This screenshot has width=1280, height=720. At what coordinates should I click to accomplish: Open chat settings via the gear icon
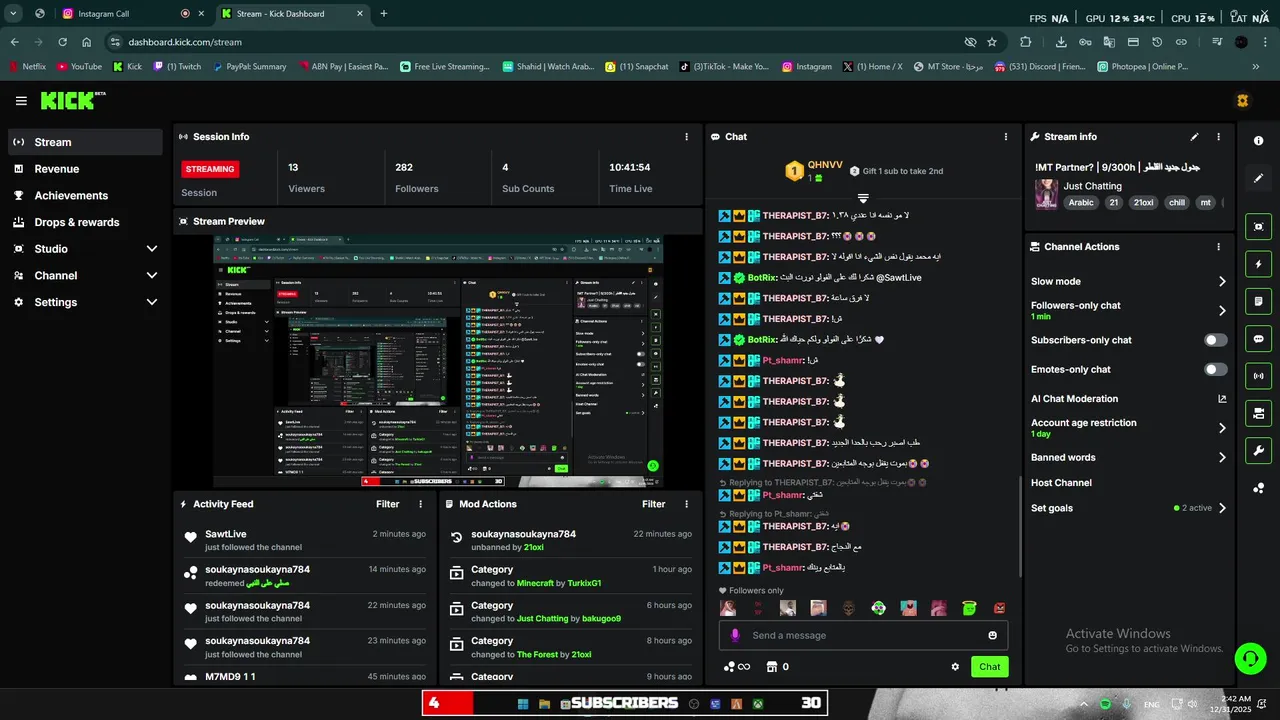coord(955,667)
